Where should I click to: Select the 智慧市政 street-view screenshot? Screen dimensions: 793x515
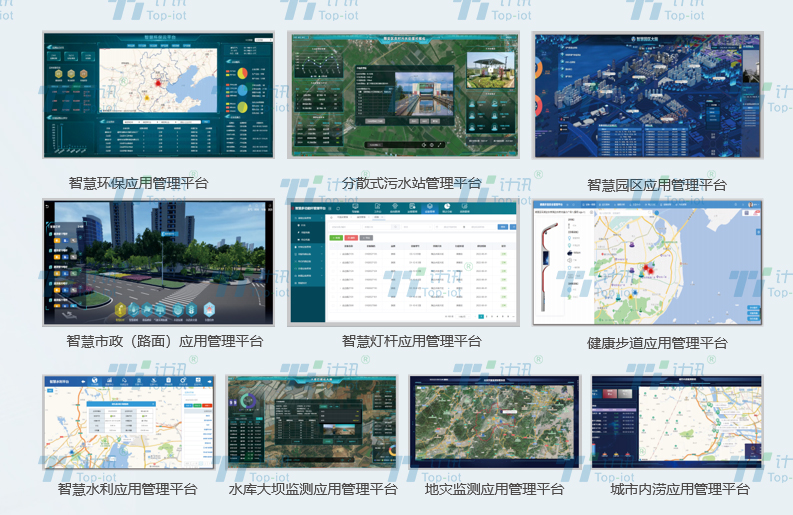pos(158,262)
